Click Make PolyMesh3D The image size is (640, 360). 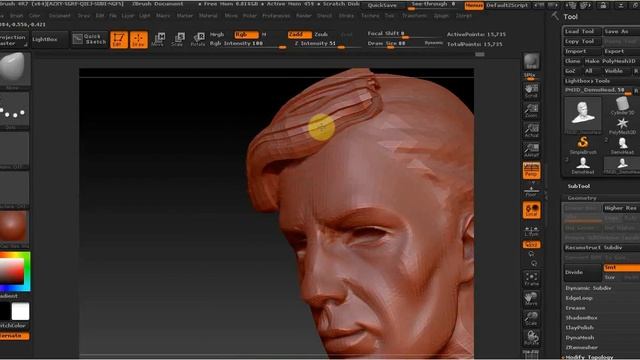611,61
